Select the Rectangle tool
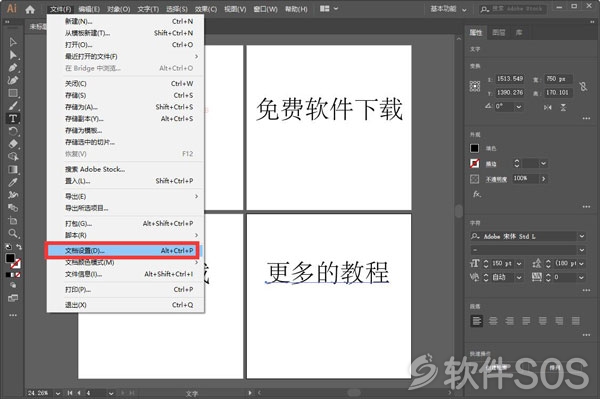600x399 pixels. 13,93
